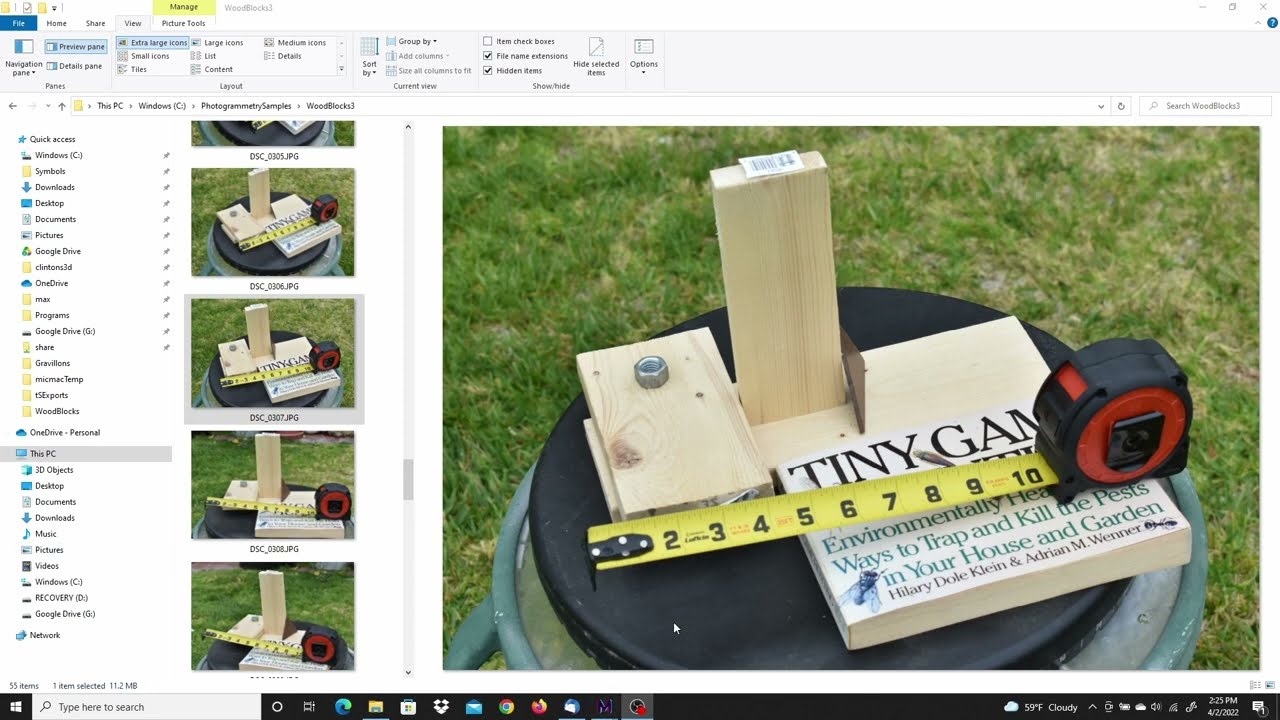Open the File menu
This screenshot has width=1280, height=720.
coord(18,23)
